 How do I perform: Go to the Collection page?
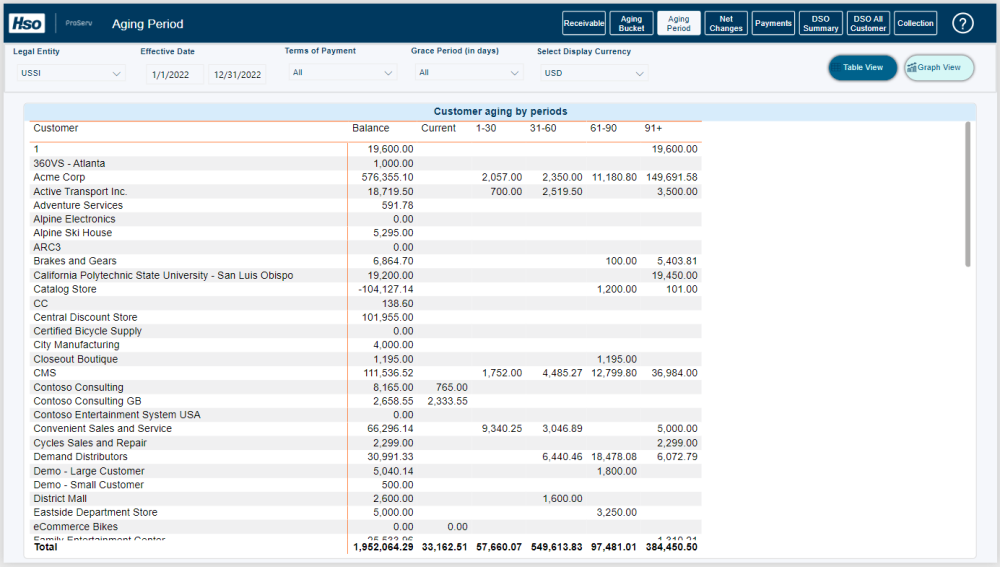point(915,23)
